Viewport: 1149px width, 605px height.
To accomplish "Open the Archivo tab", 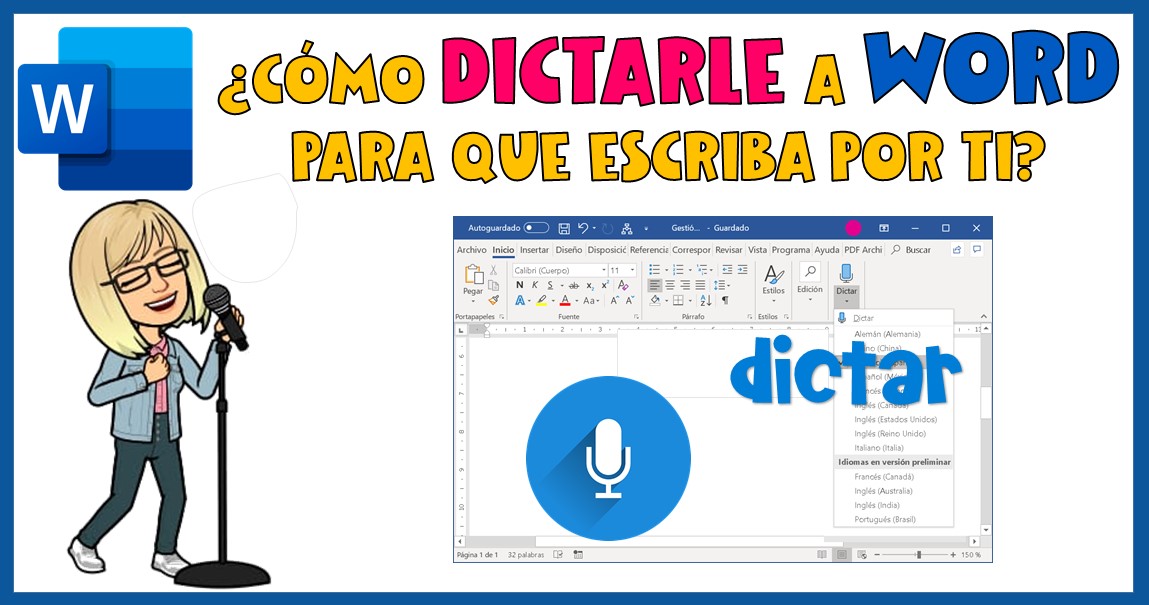I will pos(471,250).
